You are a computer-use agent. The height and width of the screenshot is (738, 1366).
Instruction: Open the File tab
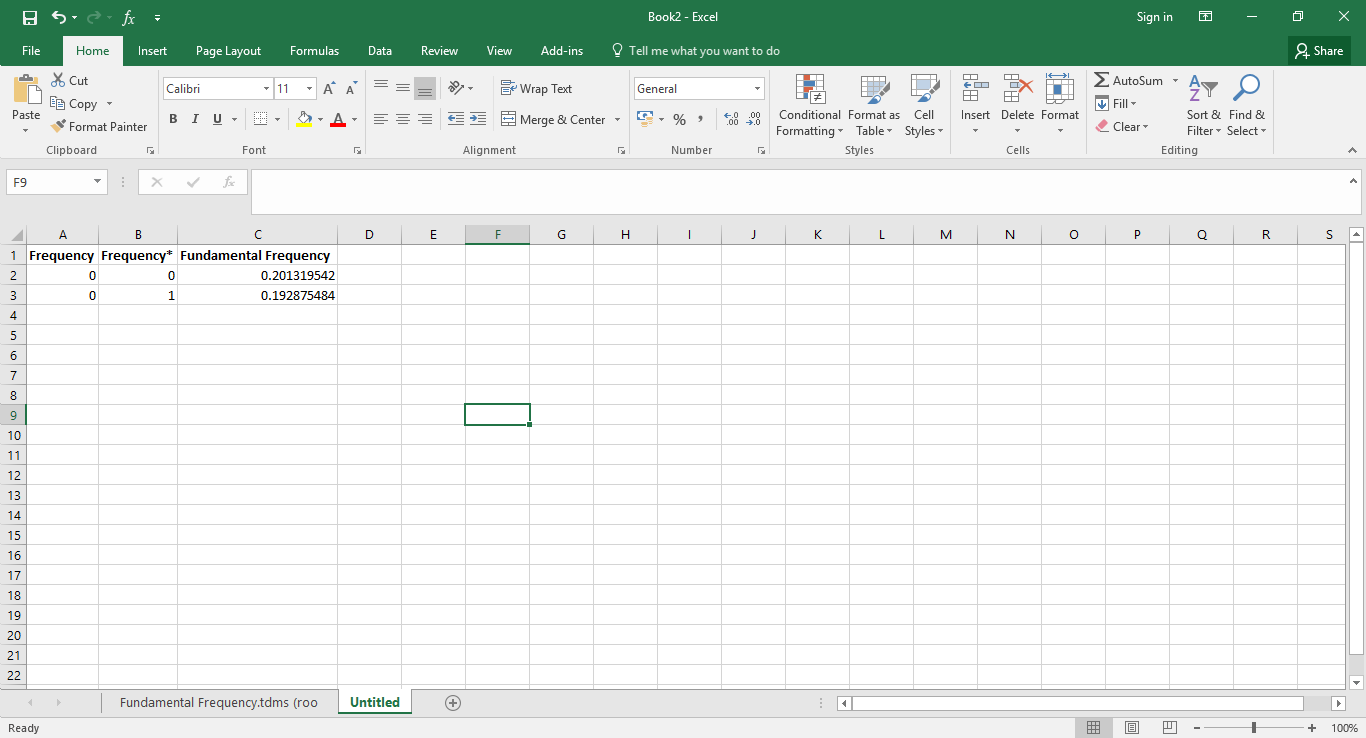pyautogui.click(x=31, y=51)
